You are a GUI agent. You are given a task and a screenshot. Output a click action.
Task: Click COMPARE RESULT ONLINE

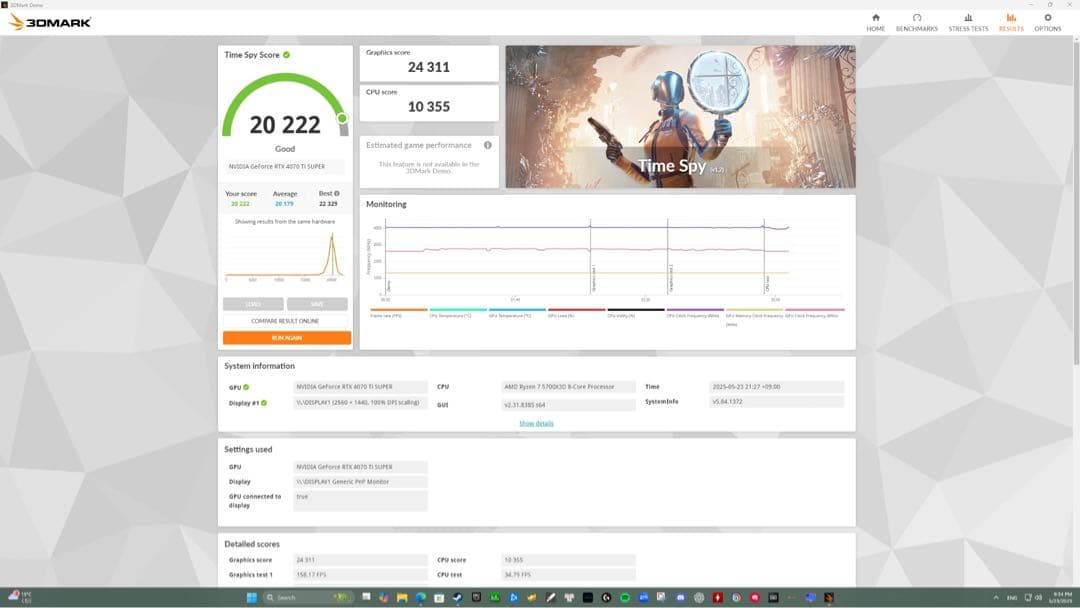tap(284, 319)
